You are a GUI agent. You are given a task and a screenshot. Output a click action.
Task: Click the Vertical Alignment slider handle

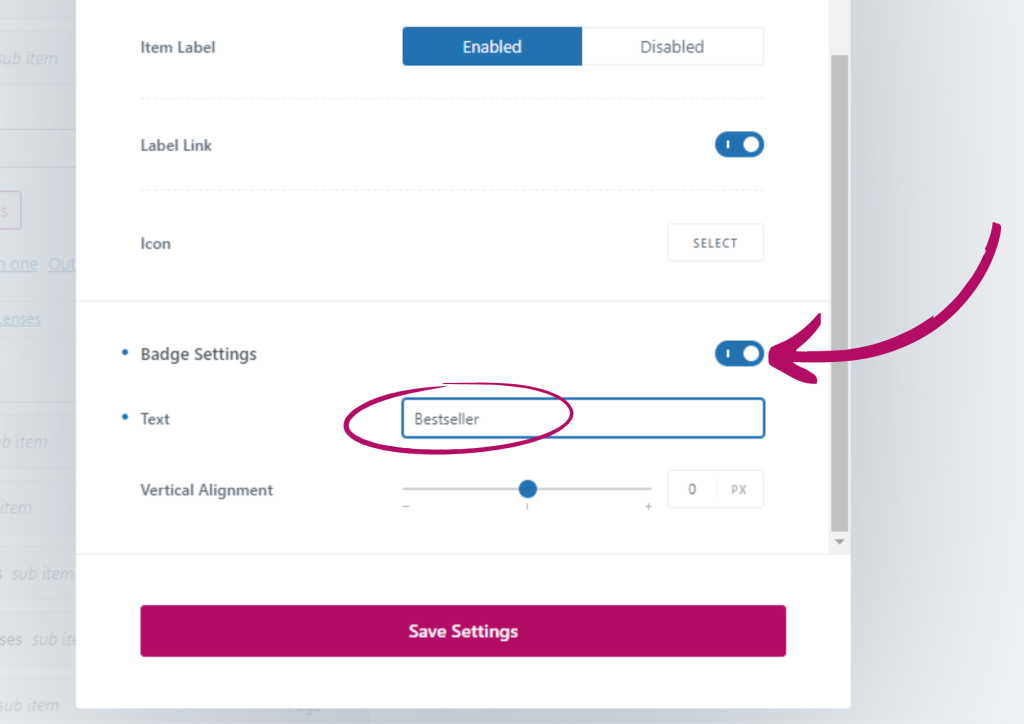[x=528, y=489]
